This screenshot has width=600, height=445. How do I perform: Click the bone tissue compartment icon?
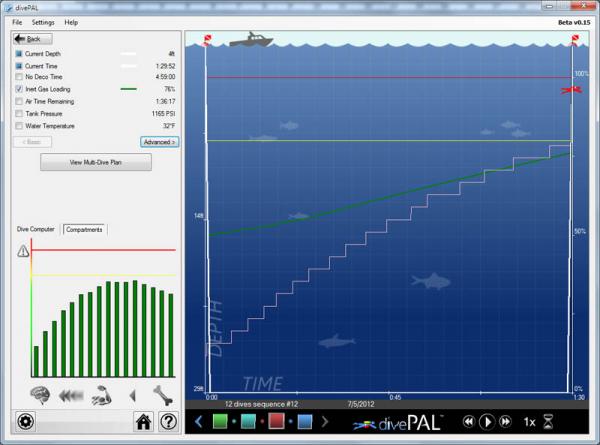pyautogui.click(x=163, y=393)
